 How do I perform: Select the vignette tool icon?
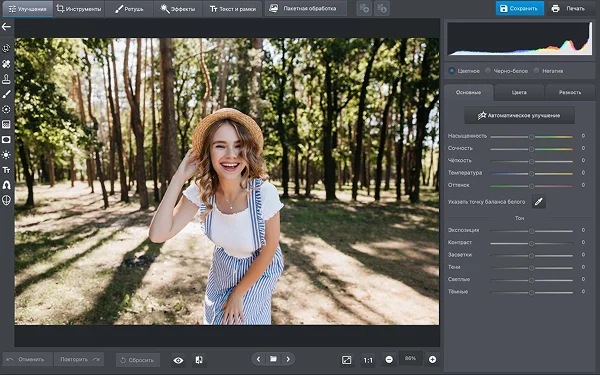[6, 140]
